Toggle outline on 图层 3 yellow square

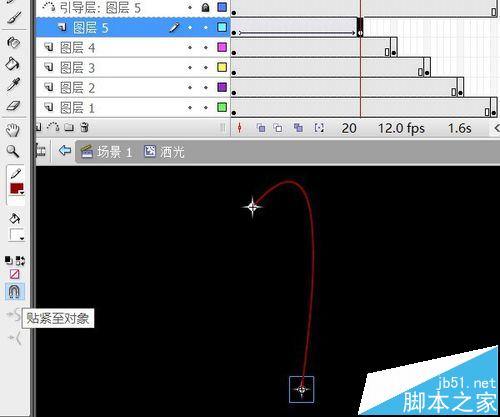coord(222,67)
